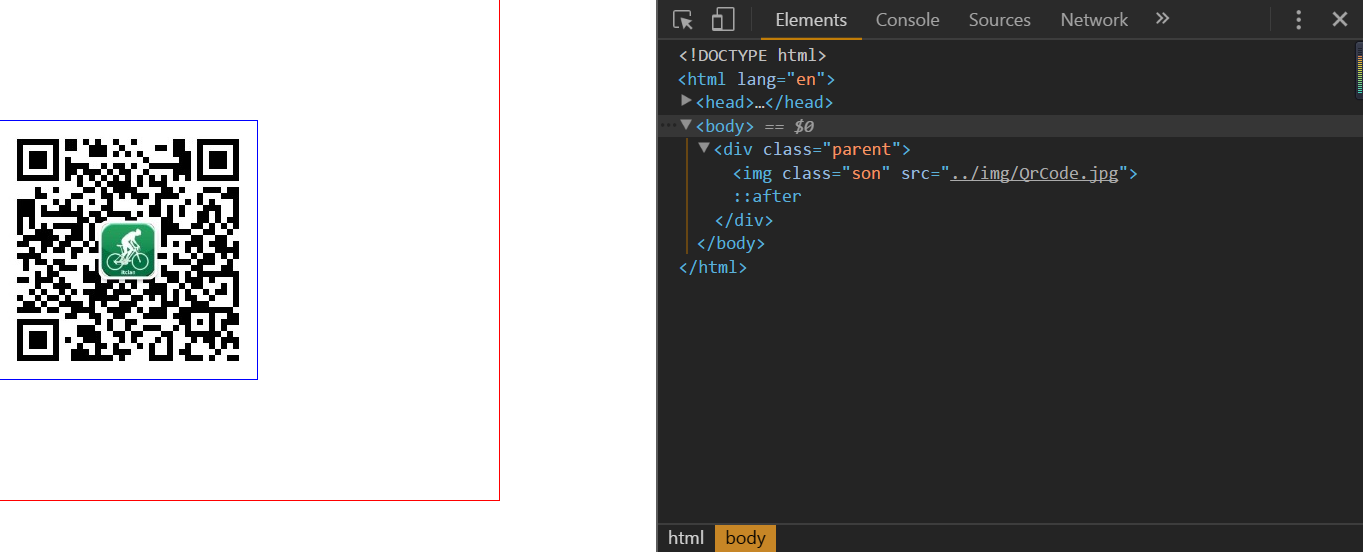This screenshot has width=1363, height=552.
Task: Select the ::after pseudo-element row
Action: (x=767, y=196)
